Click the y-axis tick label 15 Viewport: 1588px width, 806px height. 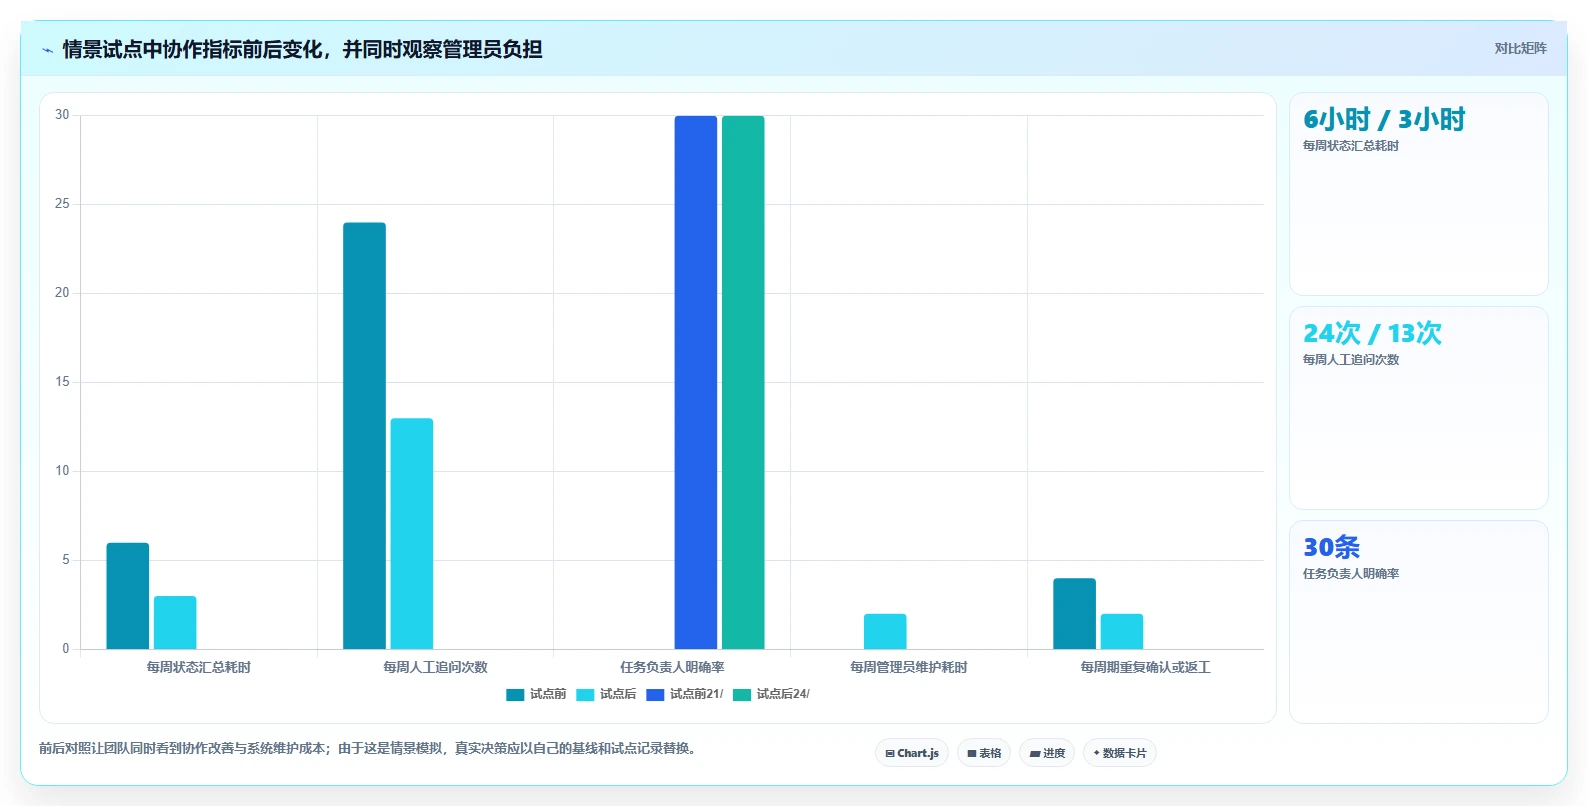(62, 382)
